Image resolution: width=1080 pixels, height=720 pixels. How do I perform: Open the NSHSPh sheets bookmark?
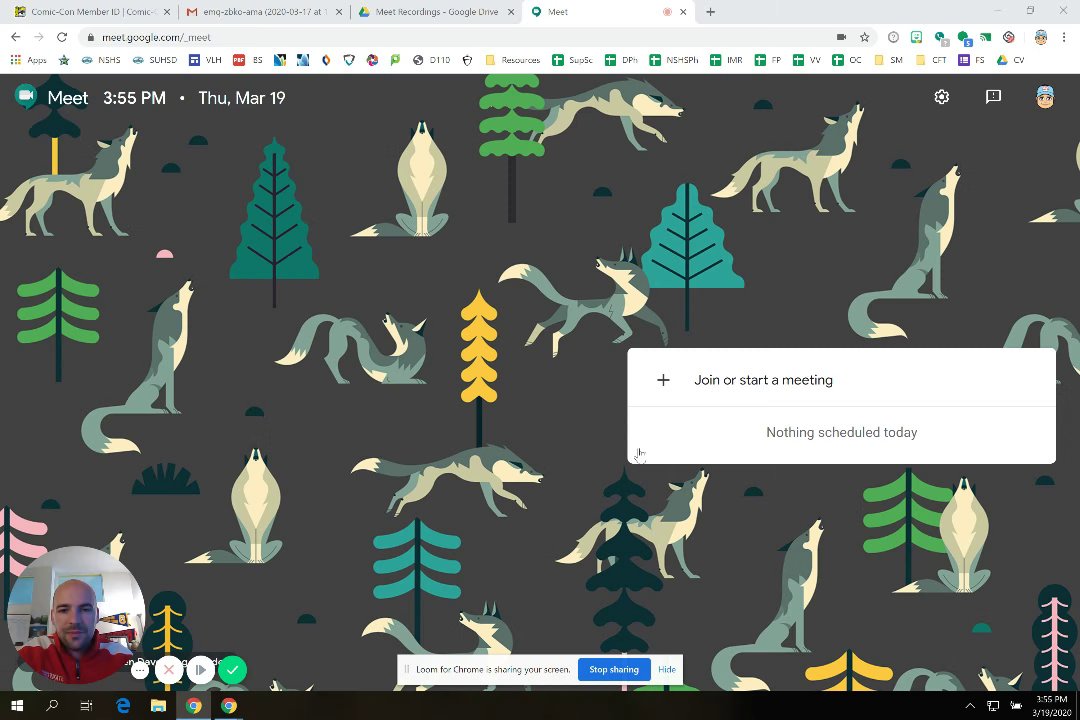click(674, 60)
